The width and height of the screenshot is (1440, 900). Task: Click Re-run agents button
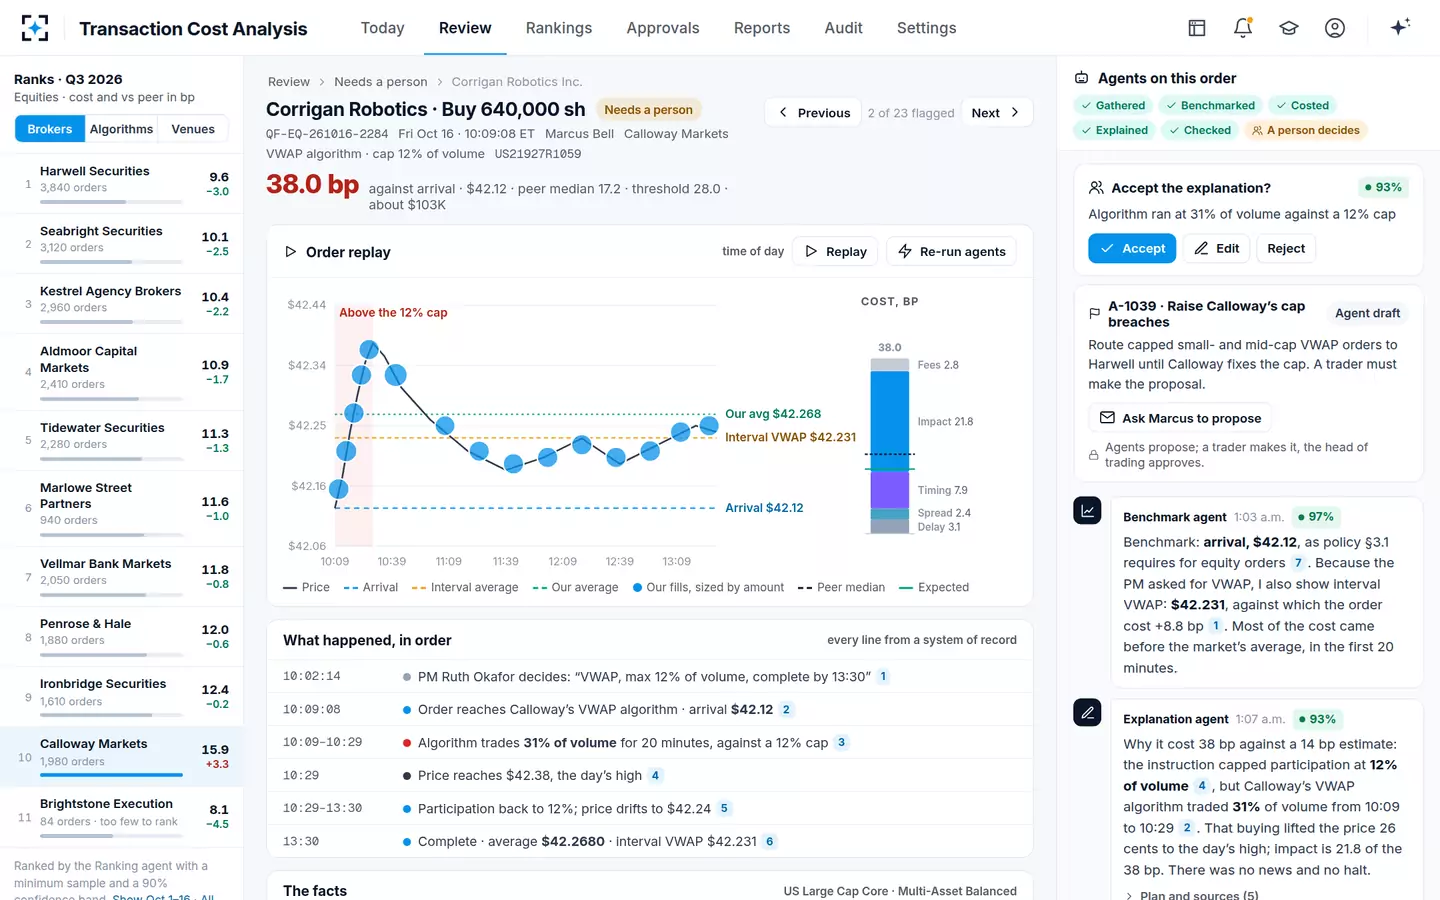tap(952, 252)
